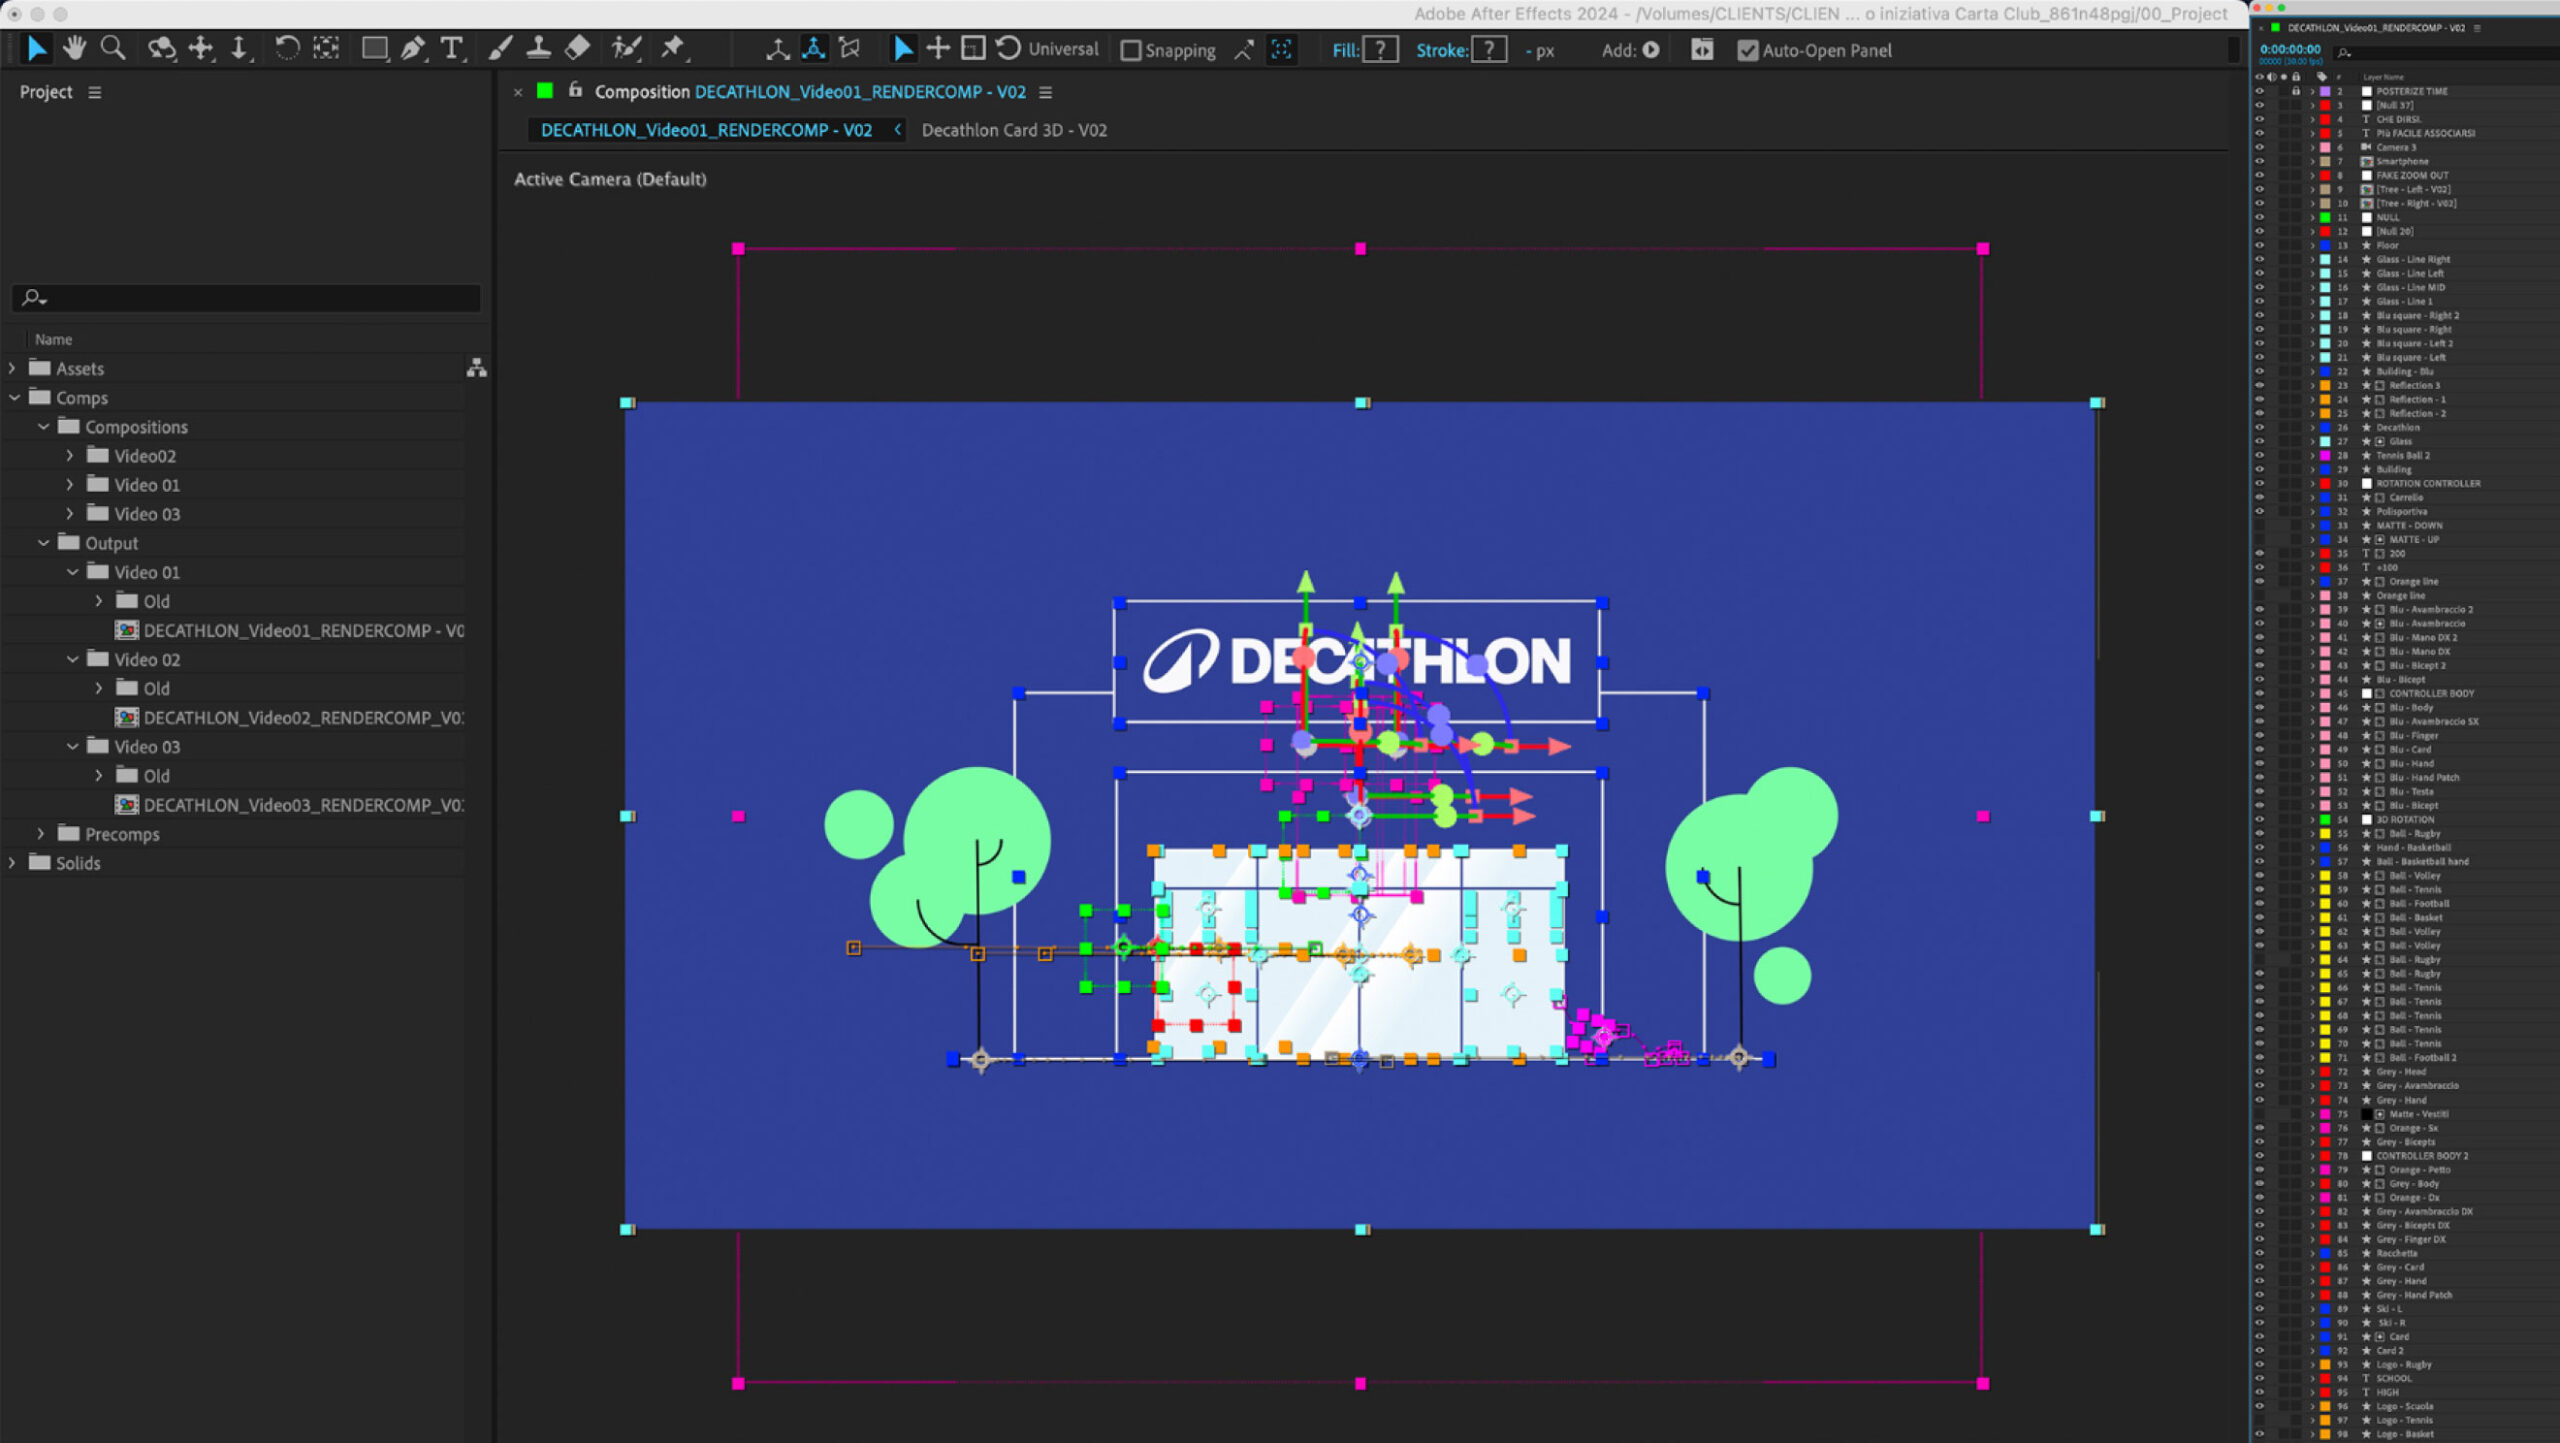Image resolution: width=2560 pixels, height=1443 pixels.
Task: Hide the FAKE ZOOM OUT layer eye
Action: tap(2259, 175)
